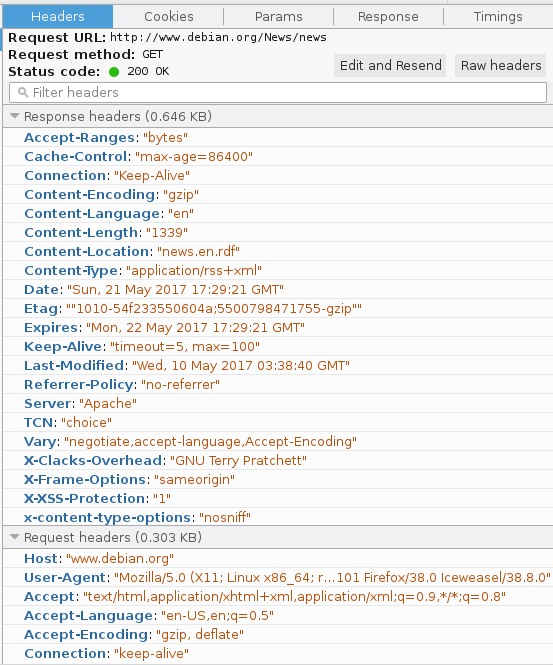The height and width of the screenshot is (665, 553).
Task: Click the Raw headers button
Action: 500,65
